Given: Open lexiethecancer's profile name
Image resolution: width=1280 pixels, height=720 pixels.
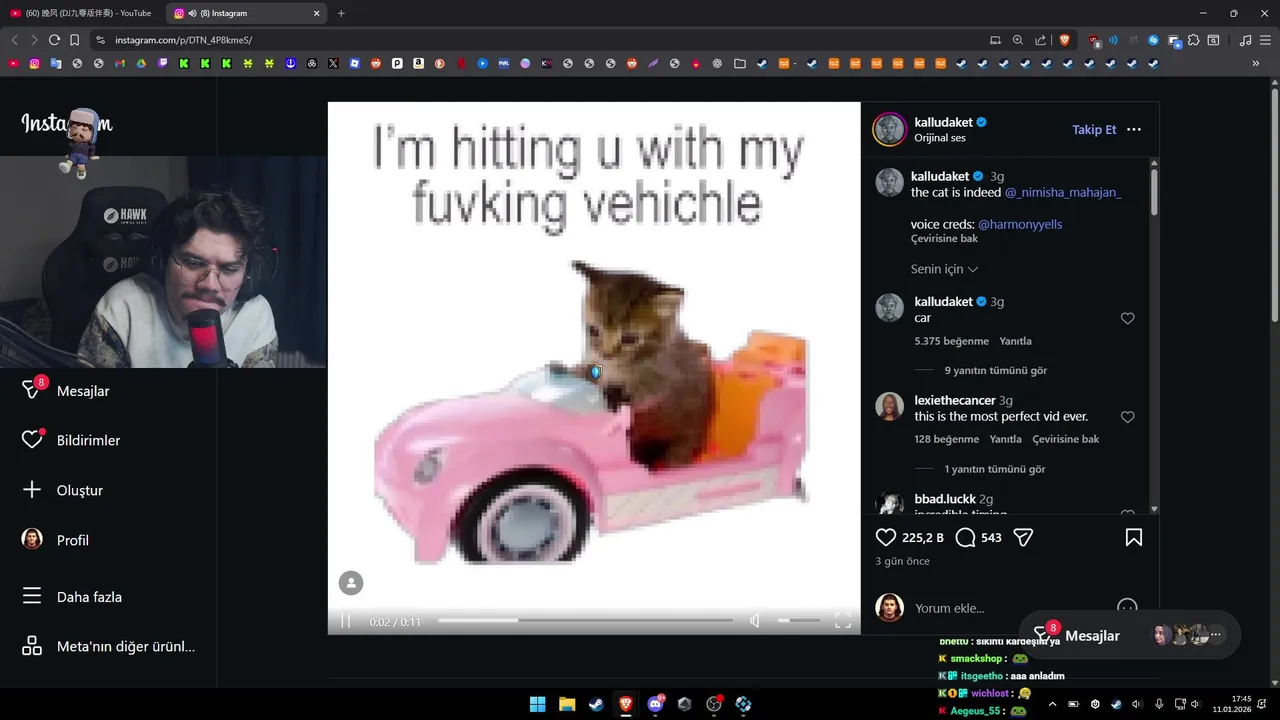Looking at the screenshot, I should point(955,400).
